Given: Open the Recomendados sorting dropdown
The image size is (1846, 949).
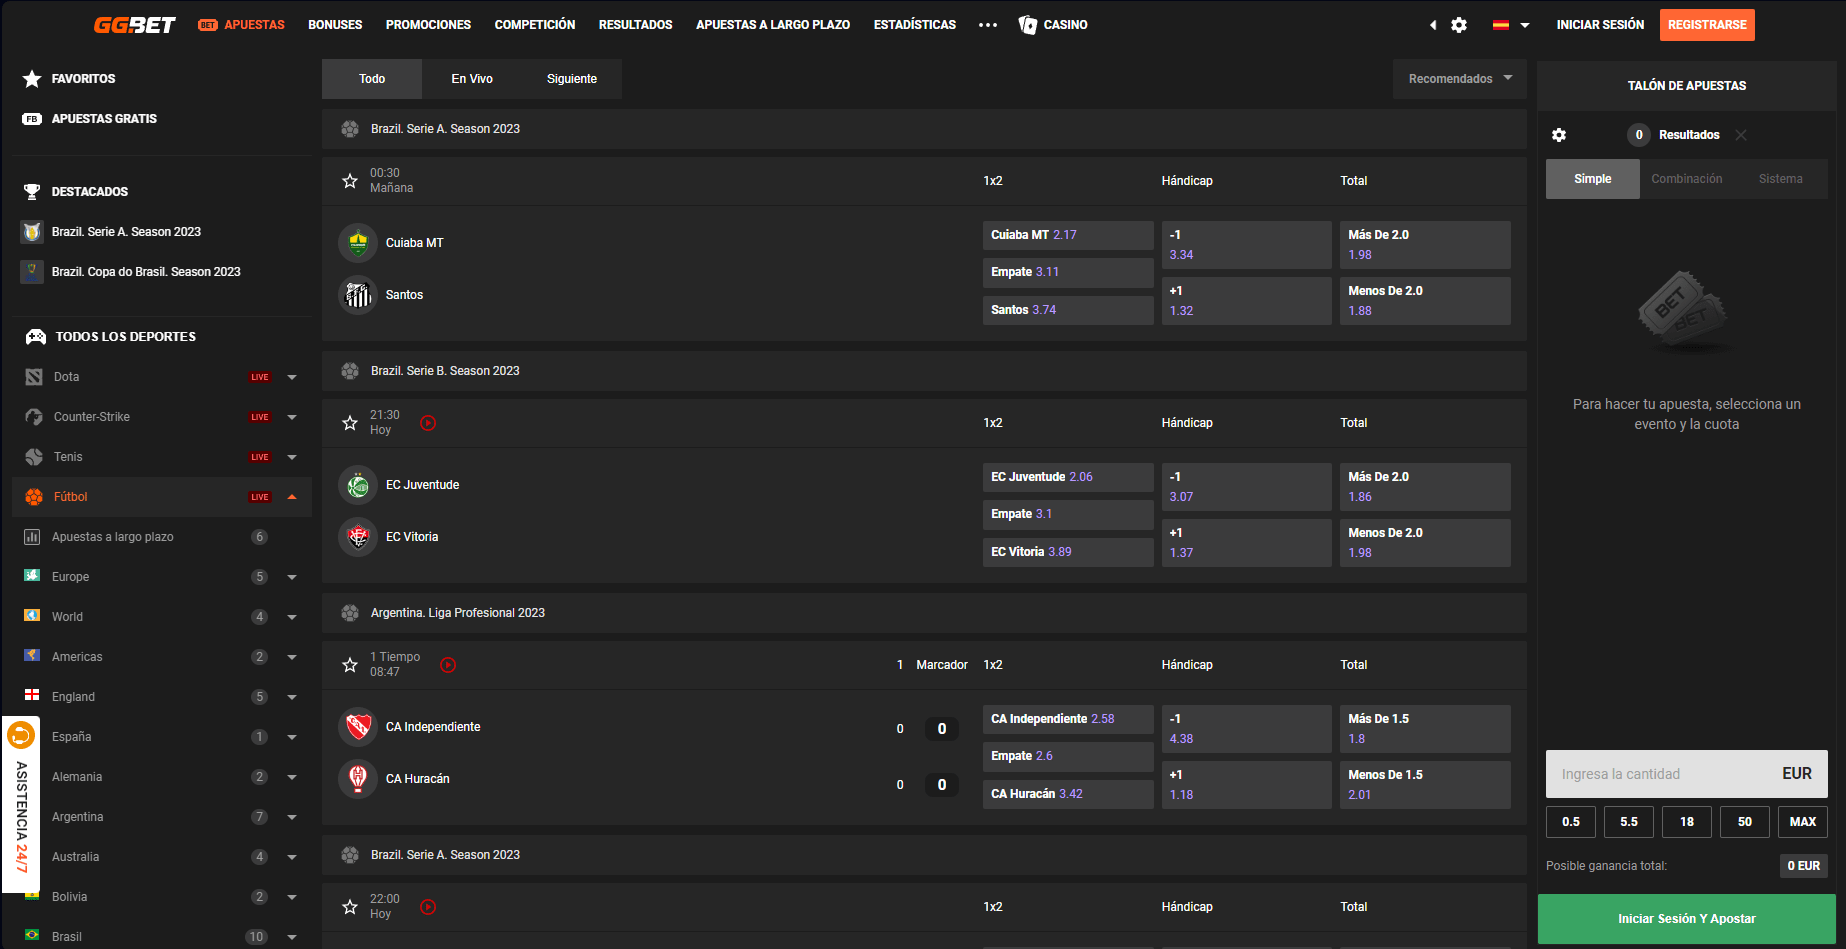Looking at the screenshot, I should point(1459,79).
